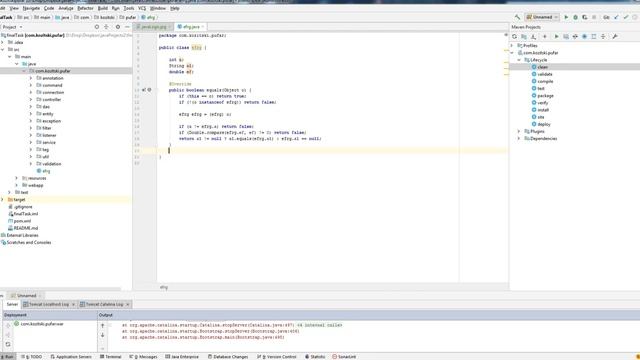Close the Tomcat Catalina Log tab
Screen dimensions: 640x360
pos(128,304)
